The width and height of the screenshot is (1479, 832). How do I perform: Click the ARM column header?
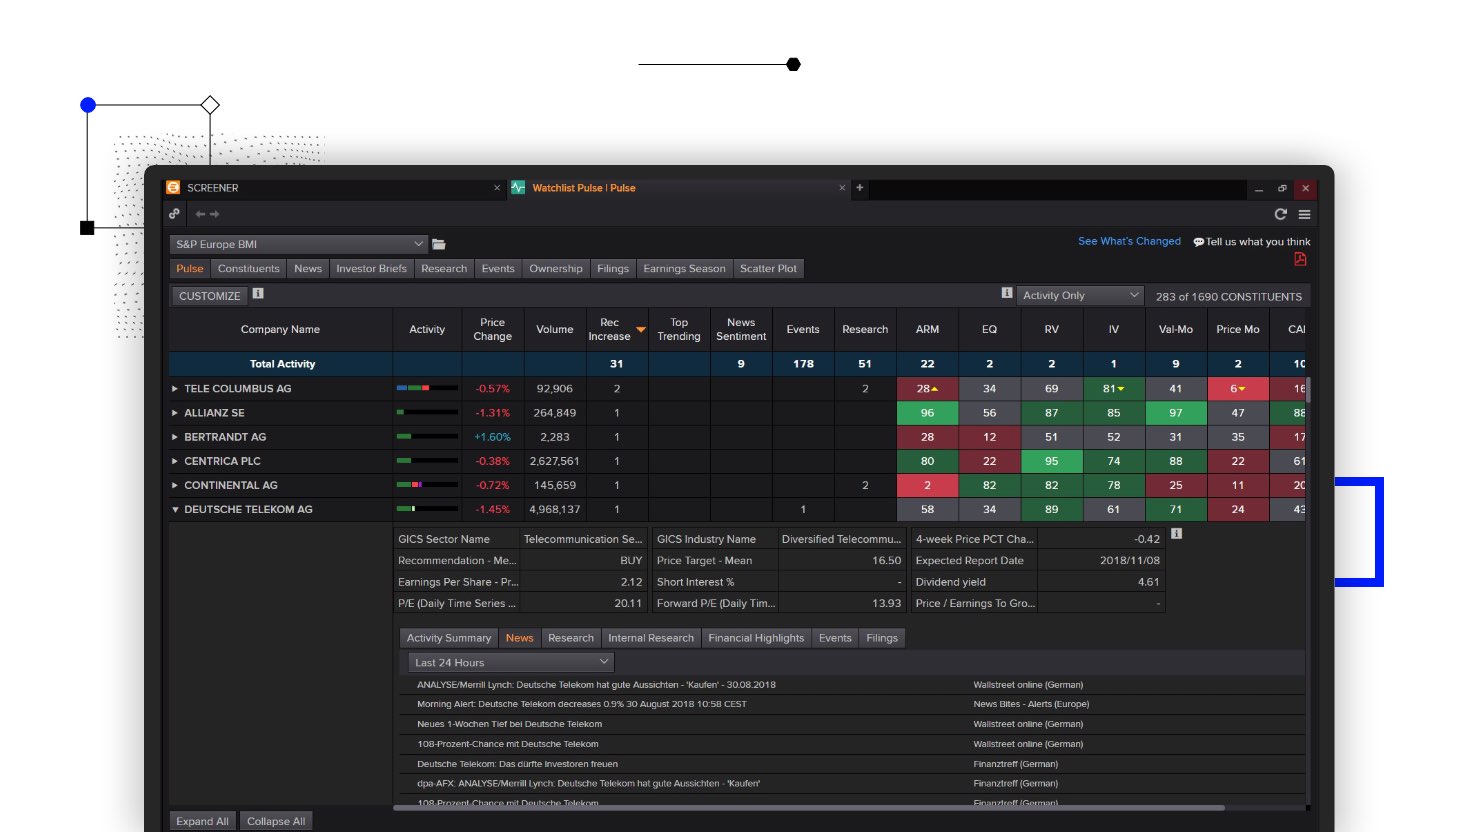927,329
